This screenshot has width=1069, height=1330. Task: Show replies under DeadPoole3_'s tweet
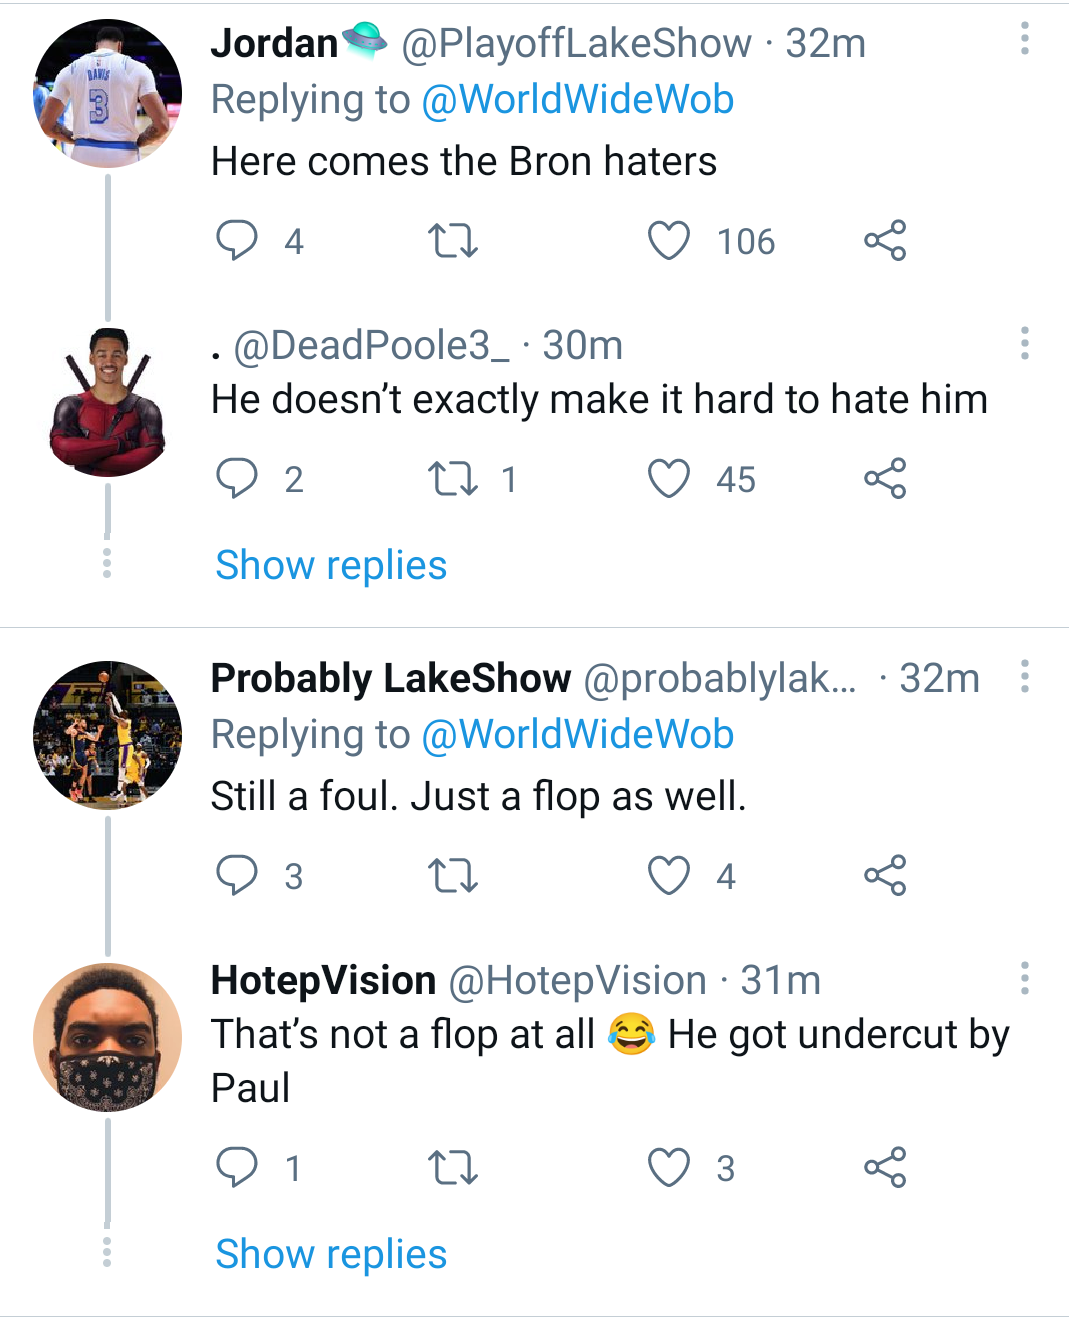331,566
